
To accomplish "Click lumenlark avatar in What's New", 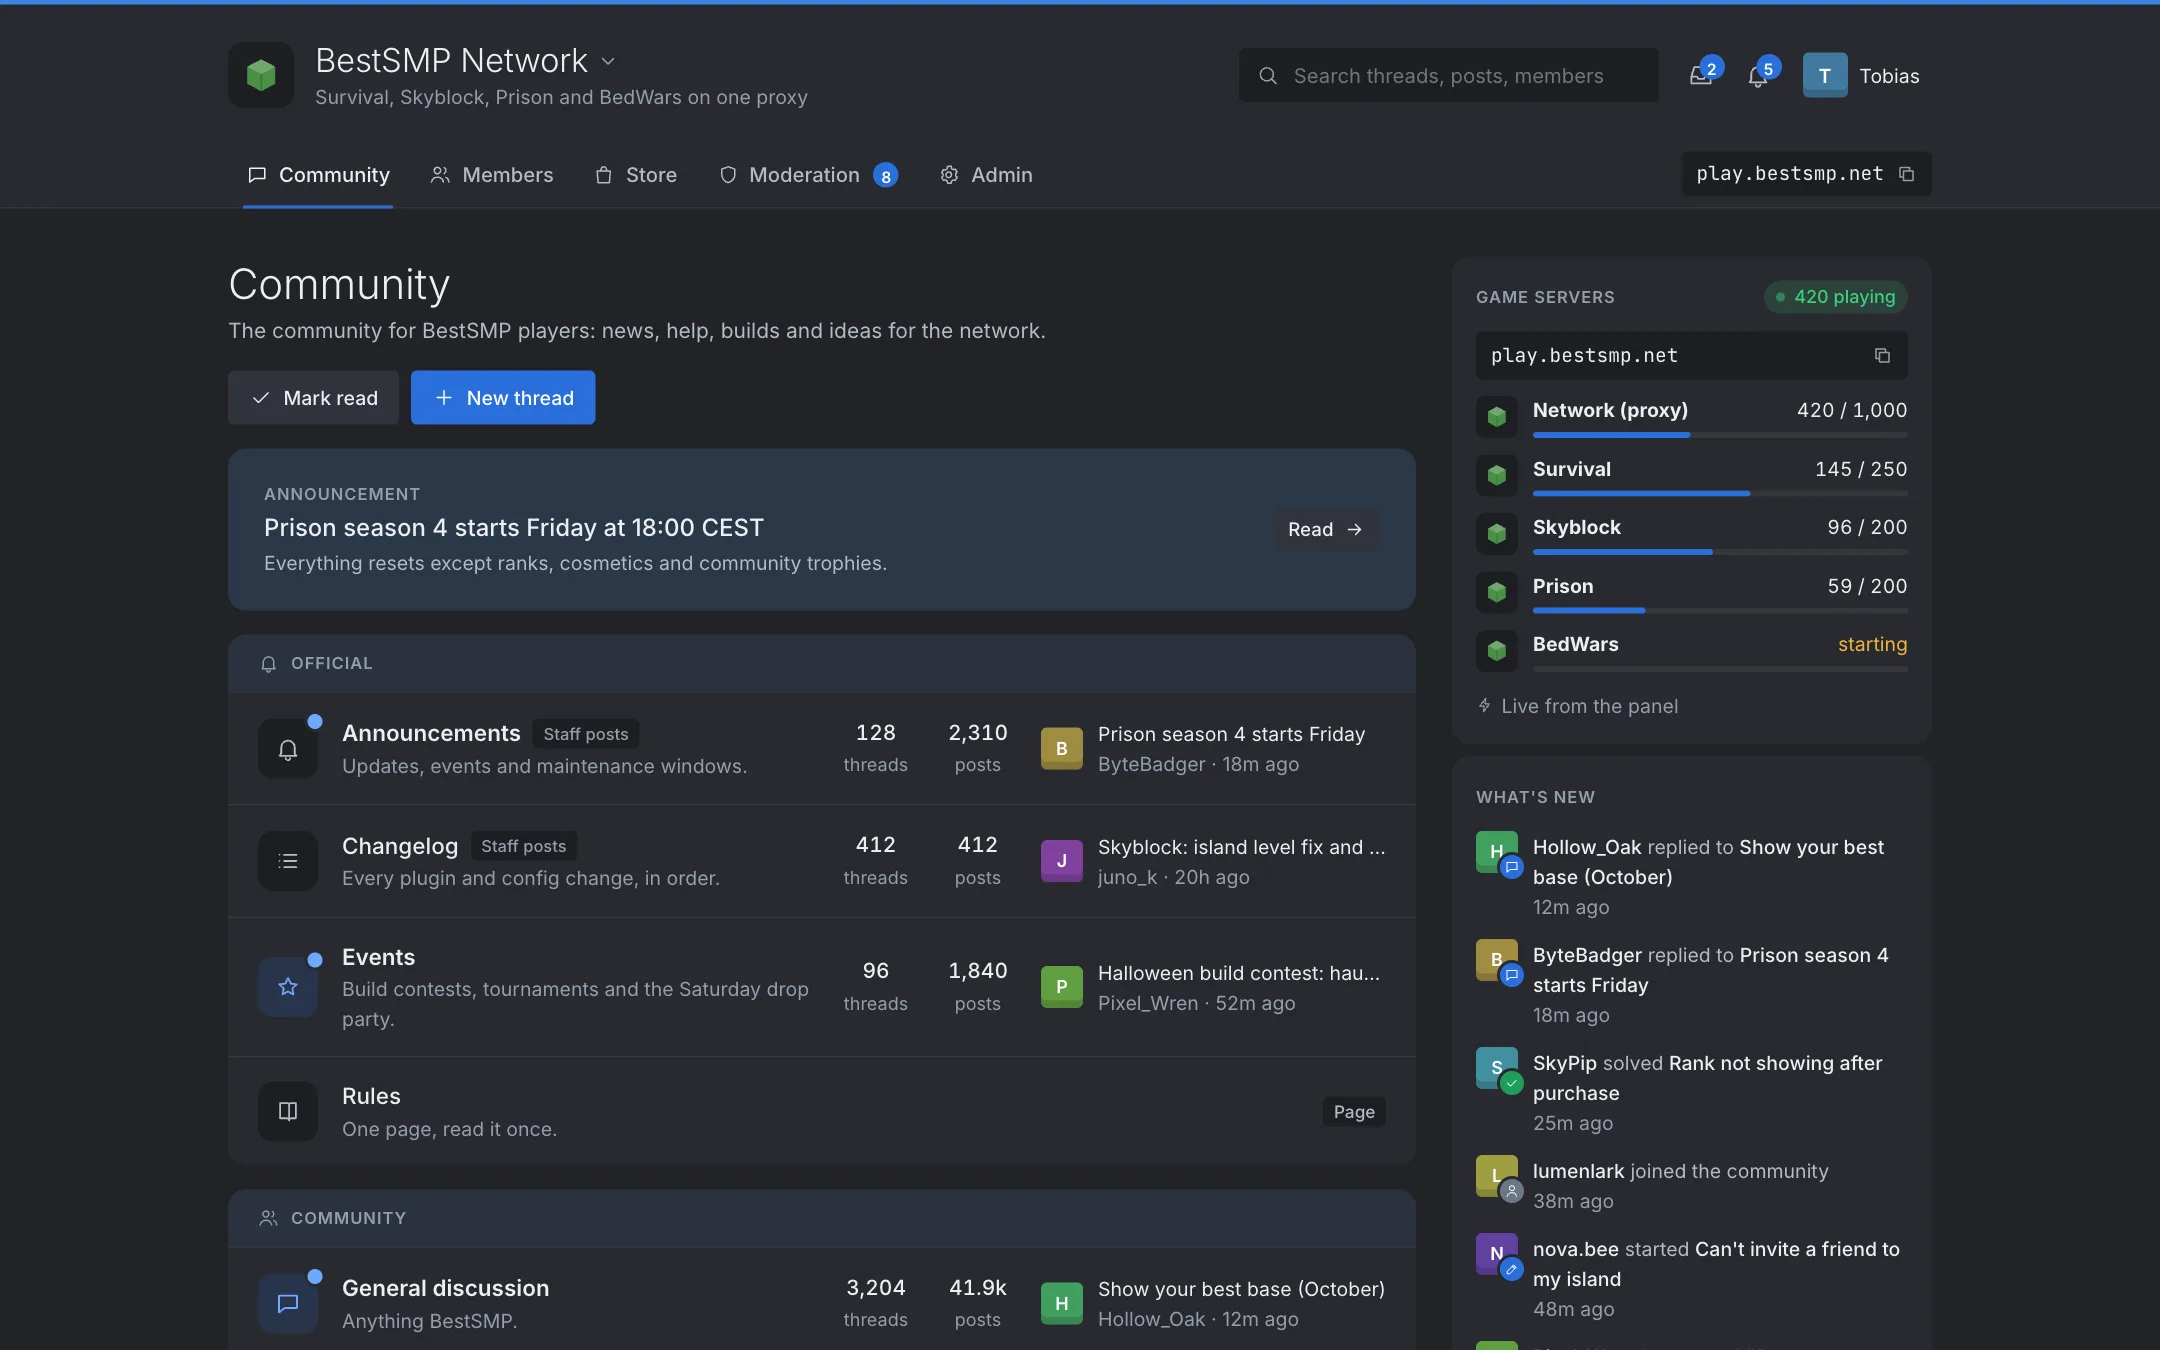I will click(x=1497, y=1175).
